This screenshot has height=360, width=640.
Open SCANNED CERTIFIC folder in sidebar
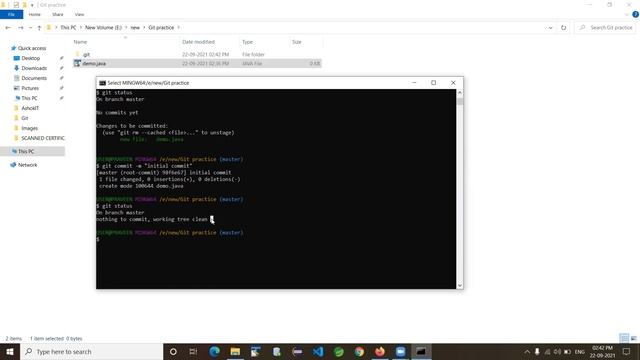43,138
